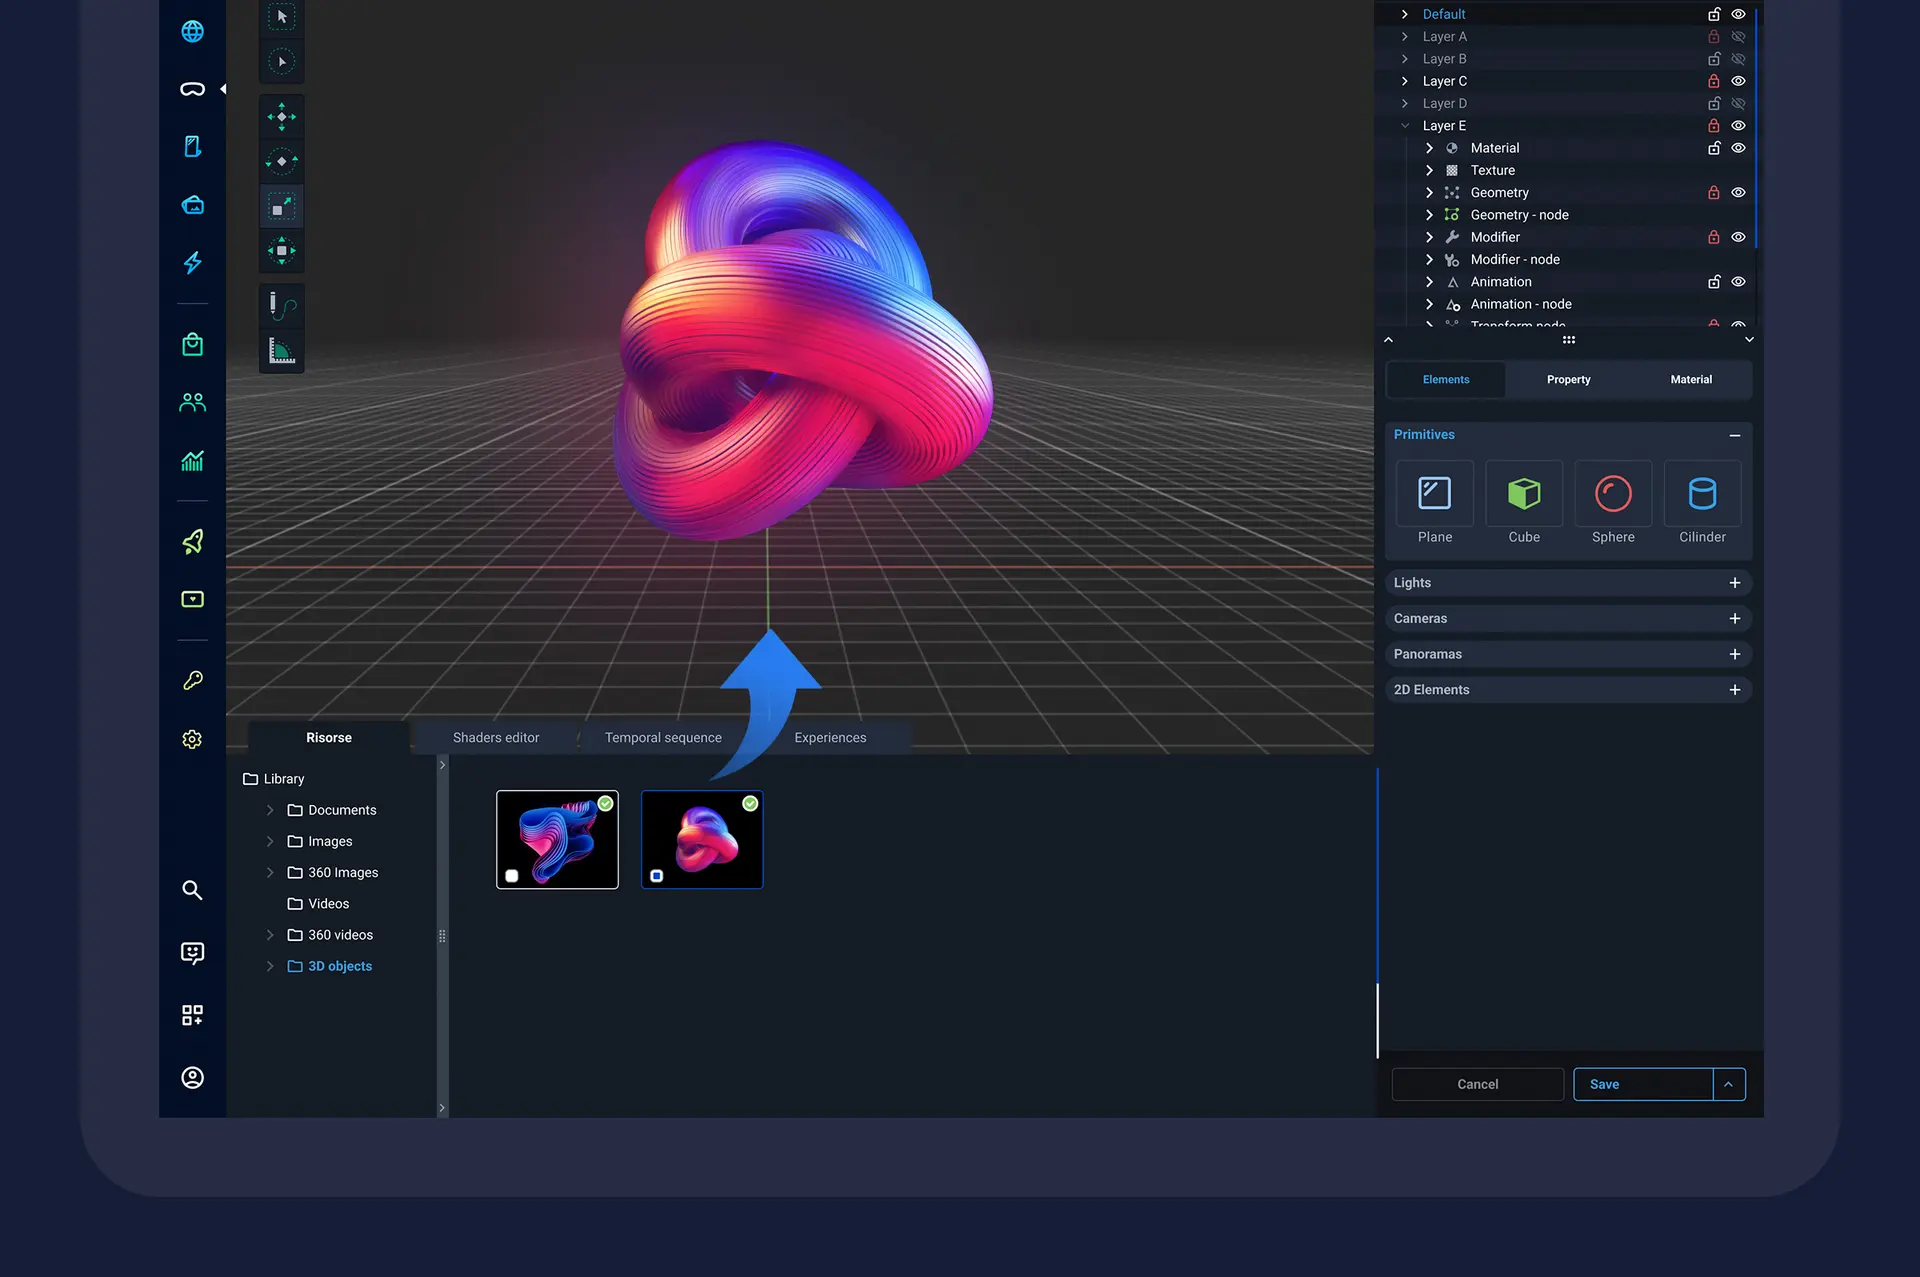
Task: Hide Layer E with its eye toggle
Action: point(1738,125)
